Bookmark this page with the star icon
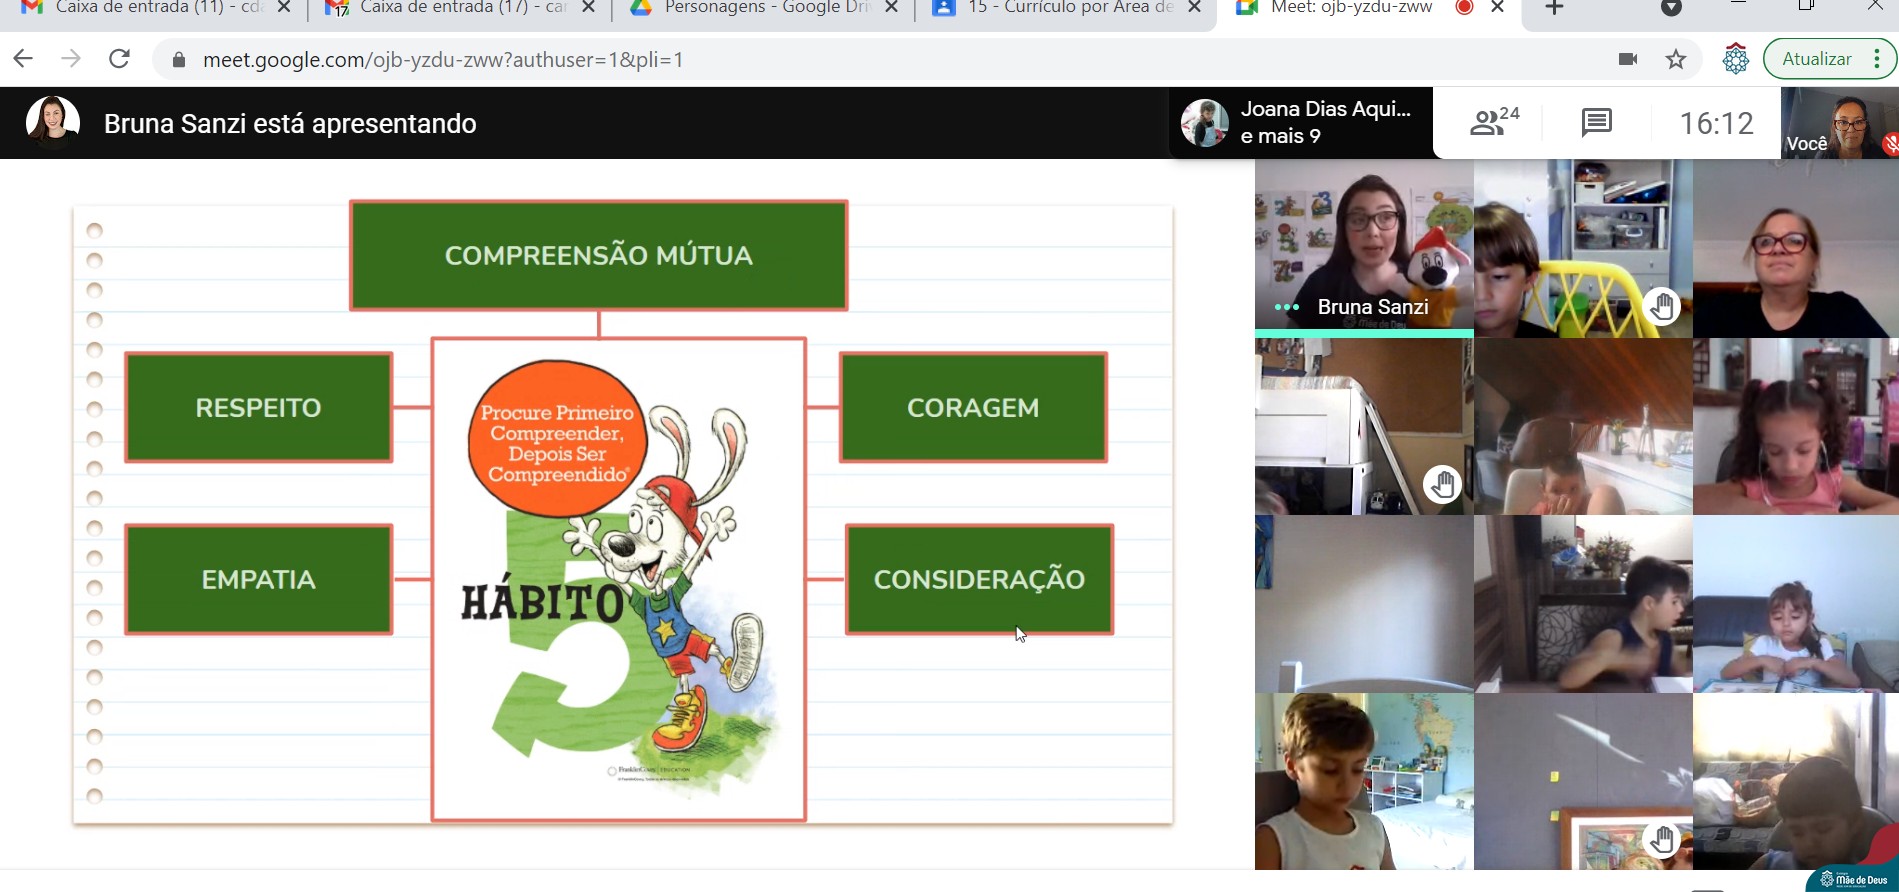Viewport: 1899px width, 892px height. [x=1676, y=59]
